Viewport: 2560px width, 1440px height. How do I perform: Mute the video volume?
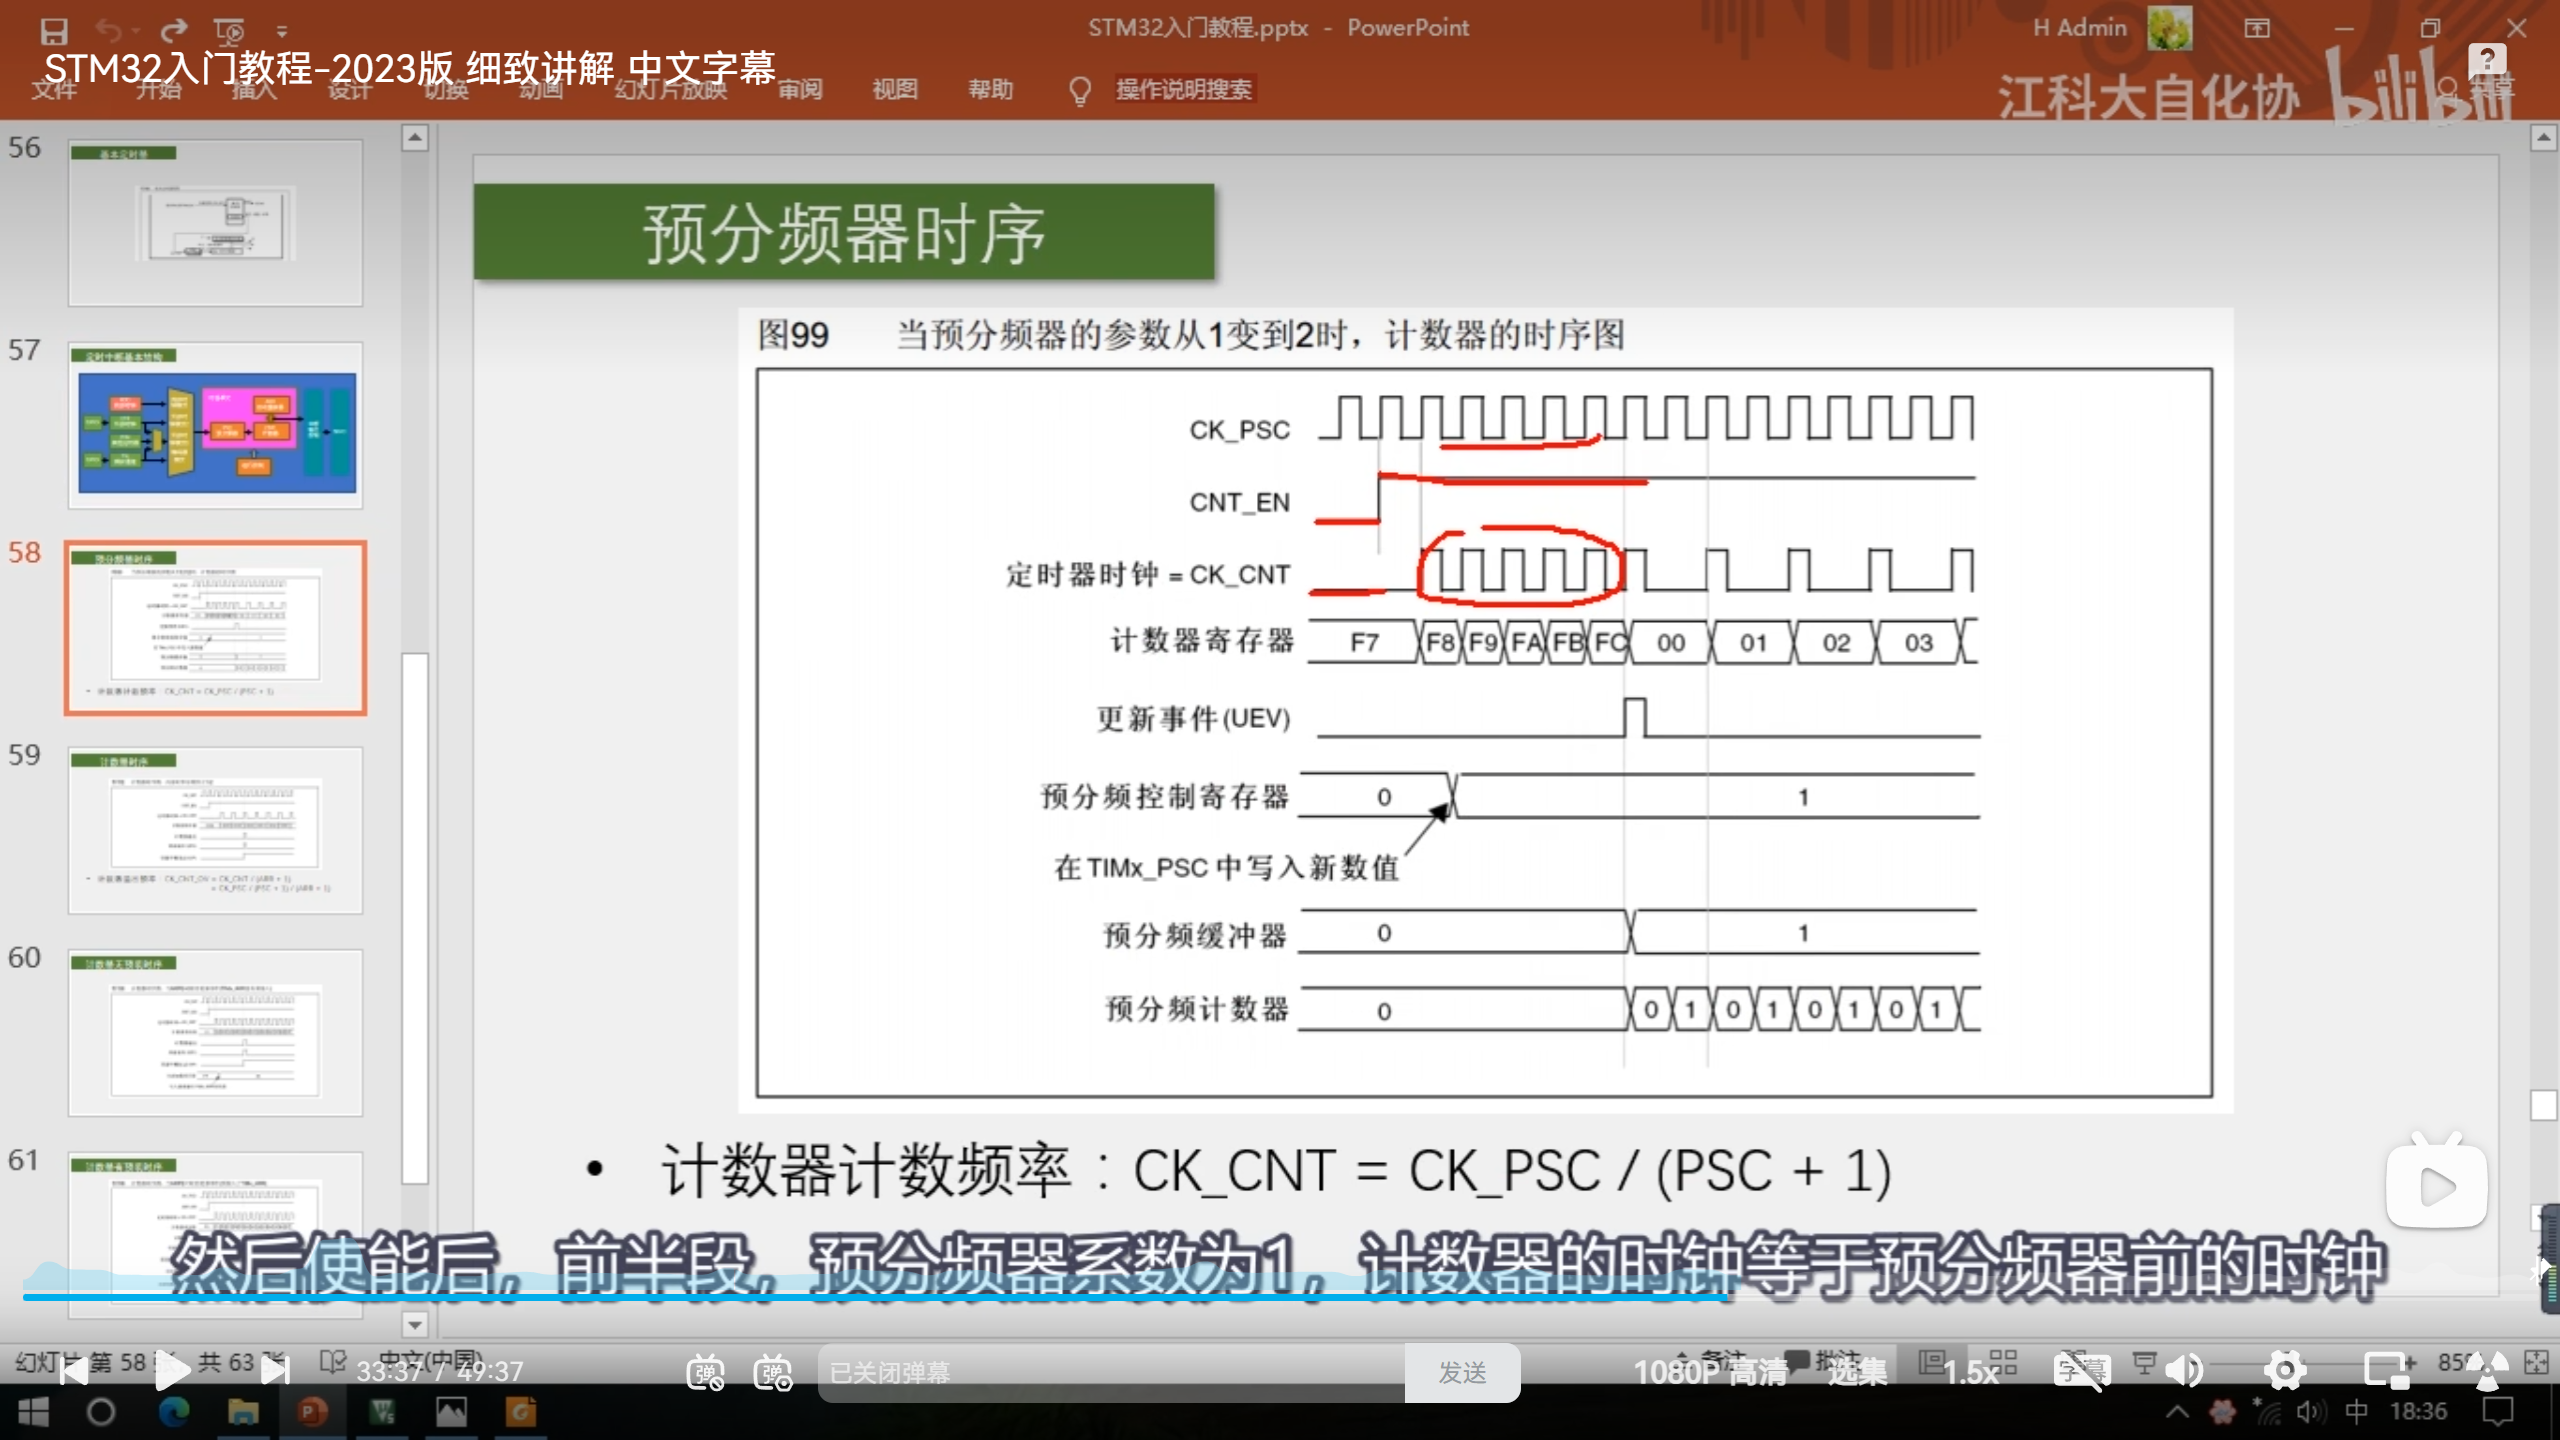pos(2185,1371)
